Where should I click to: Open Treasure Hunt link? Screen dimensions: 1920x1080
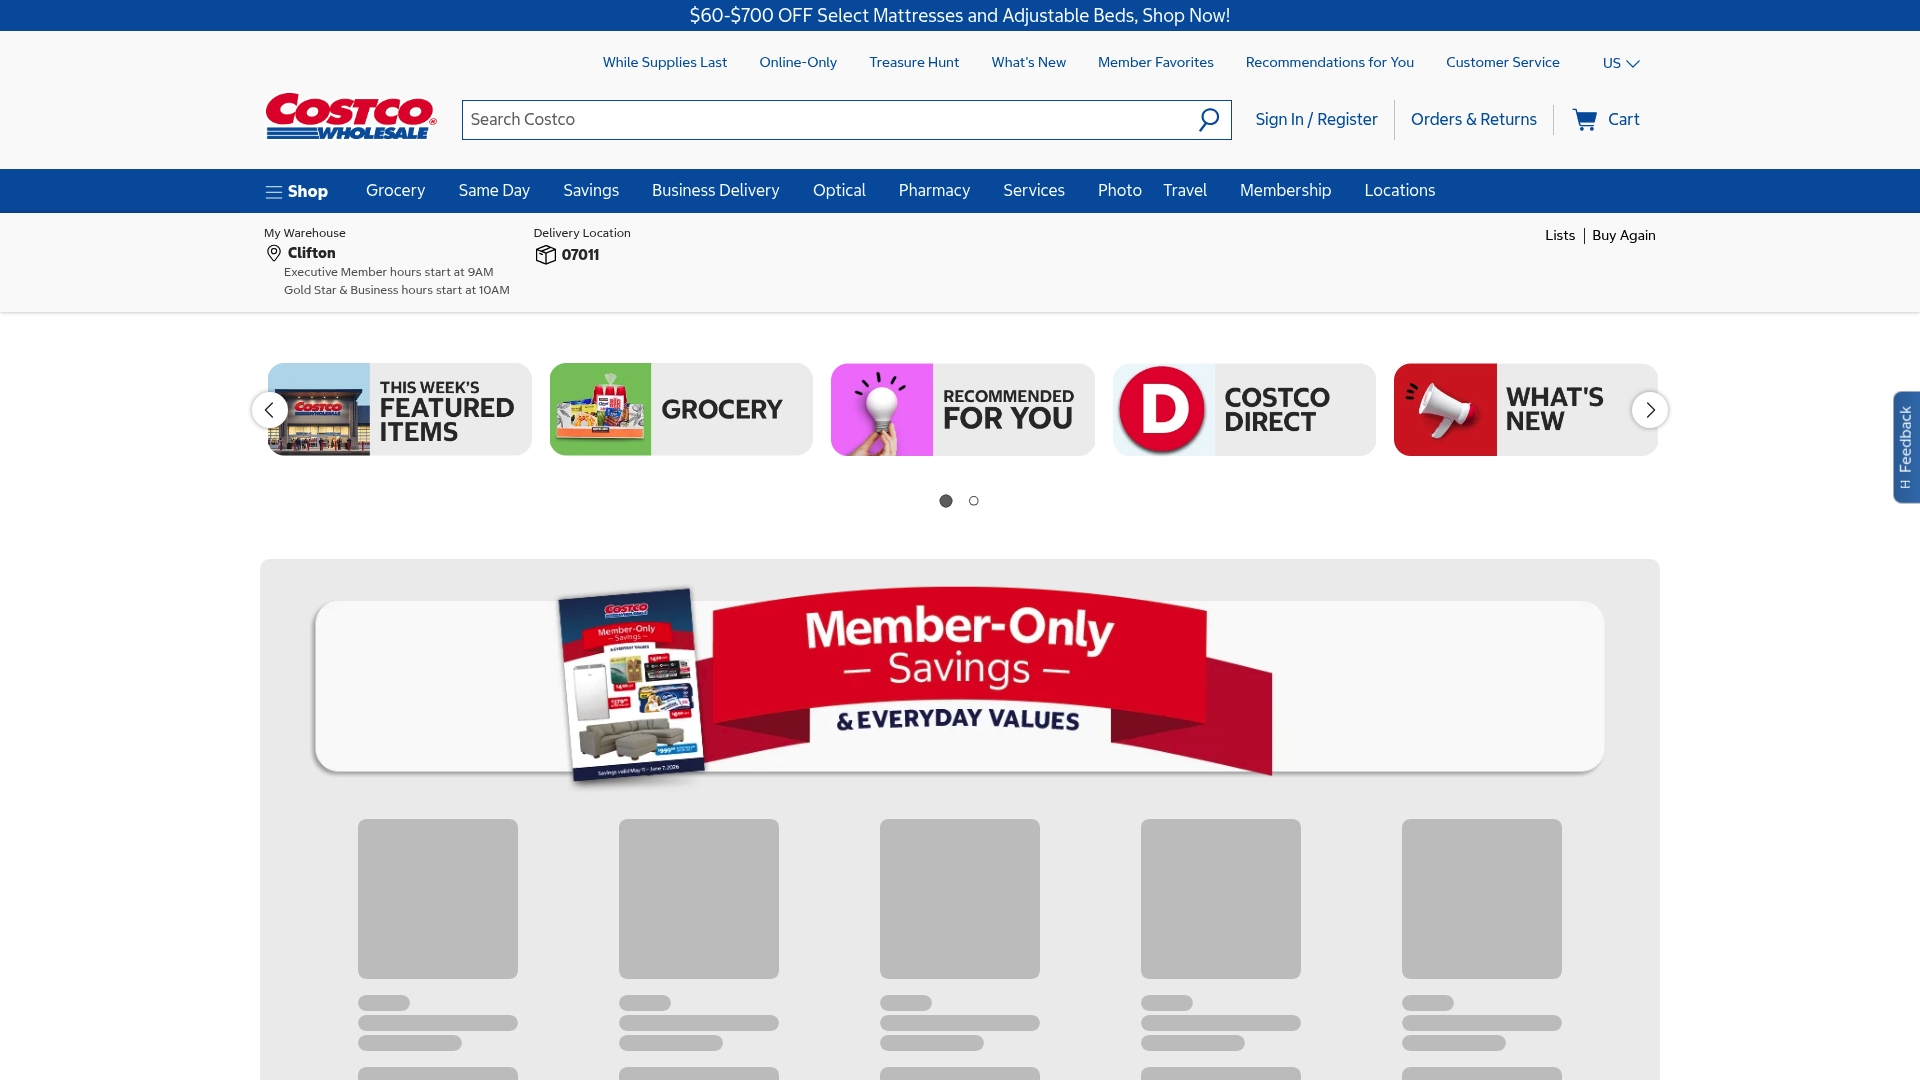pyautogui.click(x=914, y=62)
